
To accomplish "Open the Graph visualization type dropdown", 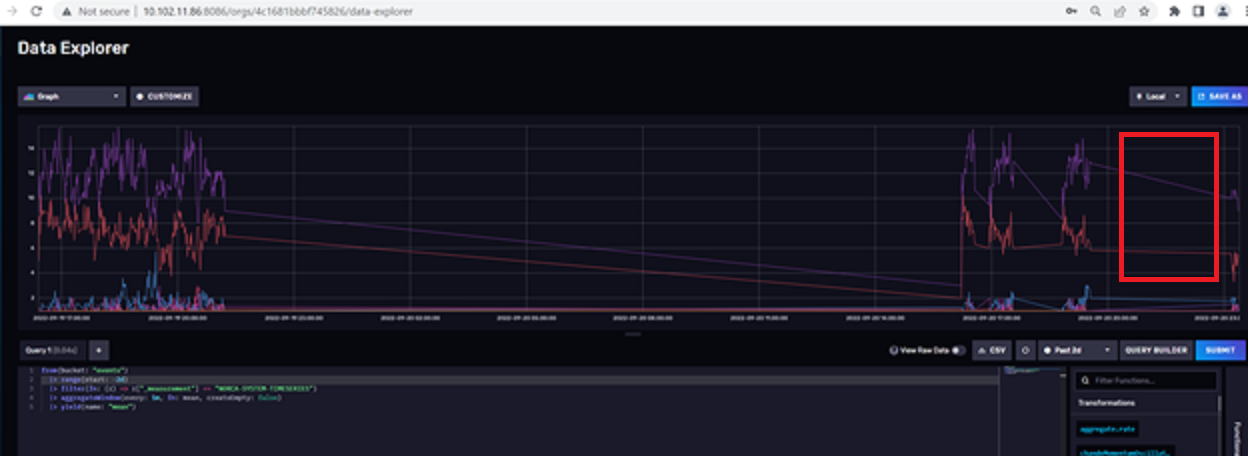I will pyautogui.click(x=71, y=97).
